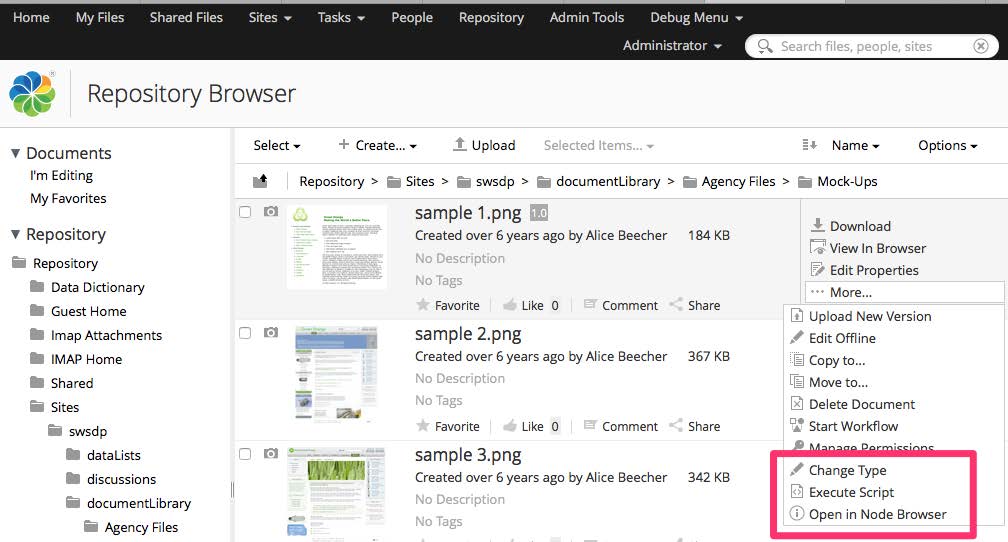The image size is (1008, 542).
Task: Select the sample 2.png checkbox
Action: coord(245,333)
